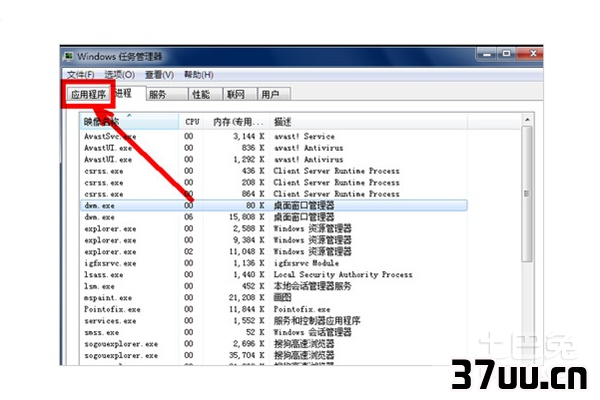Open the 文件(F) menu
The height and width of the screenshot is (400, 600).
(x=80, y=75)
